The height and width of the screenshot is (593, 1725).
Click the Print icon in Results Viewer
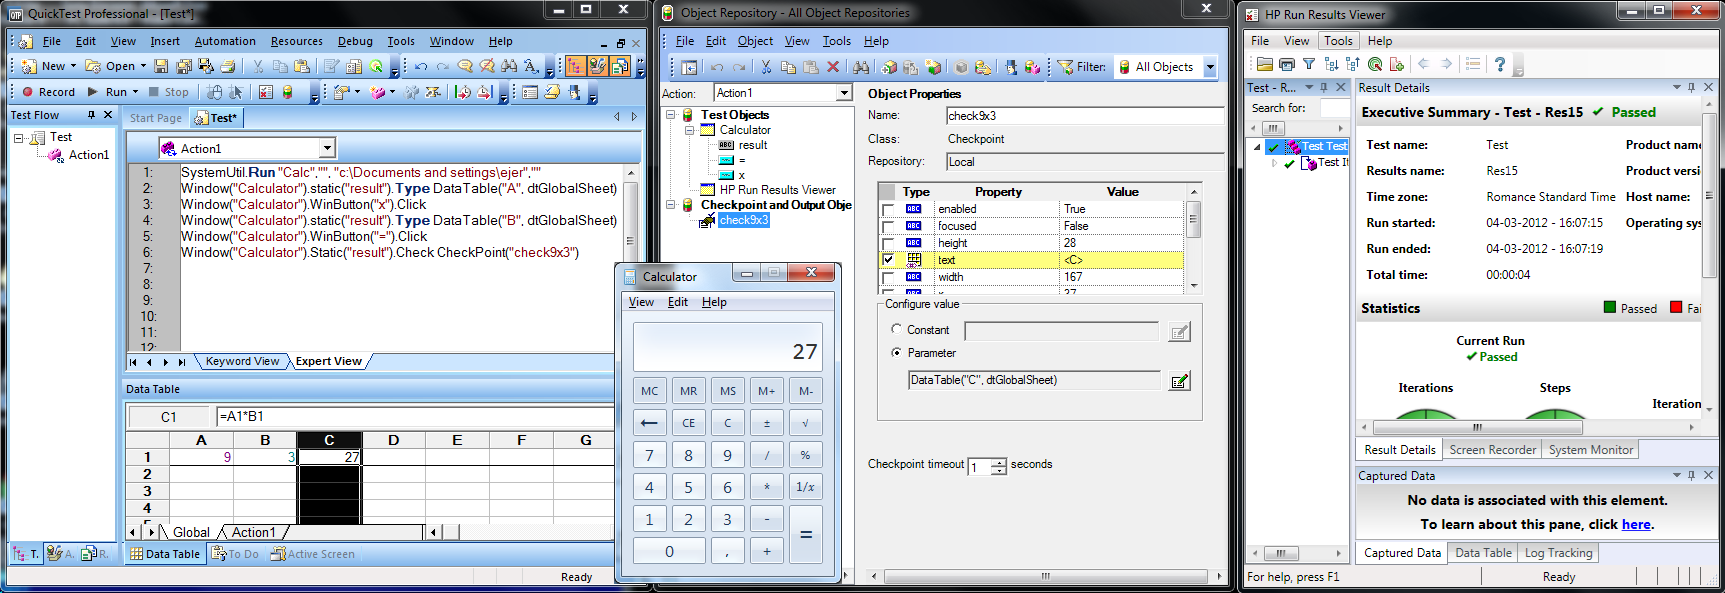tap(1287, 64)
